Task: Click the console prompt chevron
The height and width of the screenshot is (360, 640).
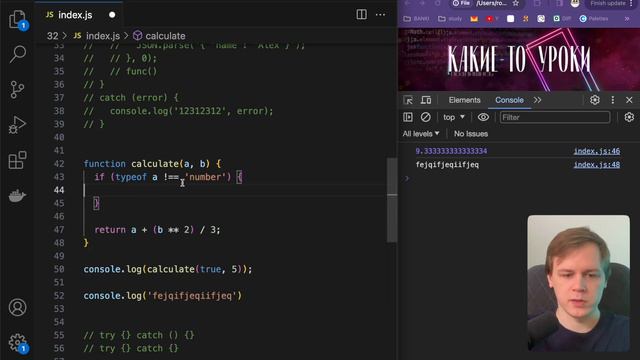Action: [x=407, y=178]
